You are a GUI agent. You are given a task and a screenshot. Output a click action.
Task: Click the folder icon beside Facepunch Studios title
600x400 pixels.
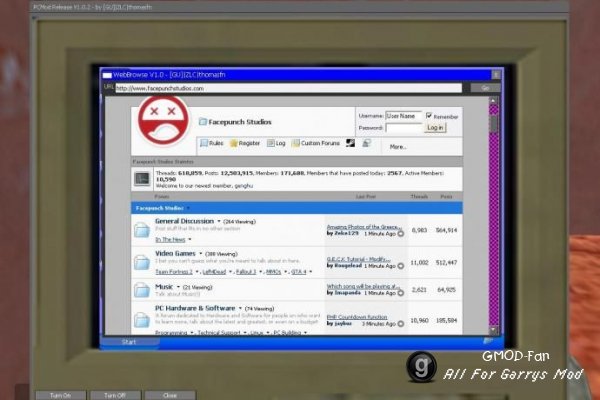[203, 122]
